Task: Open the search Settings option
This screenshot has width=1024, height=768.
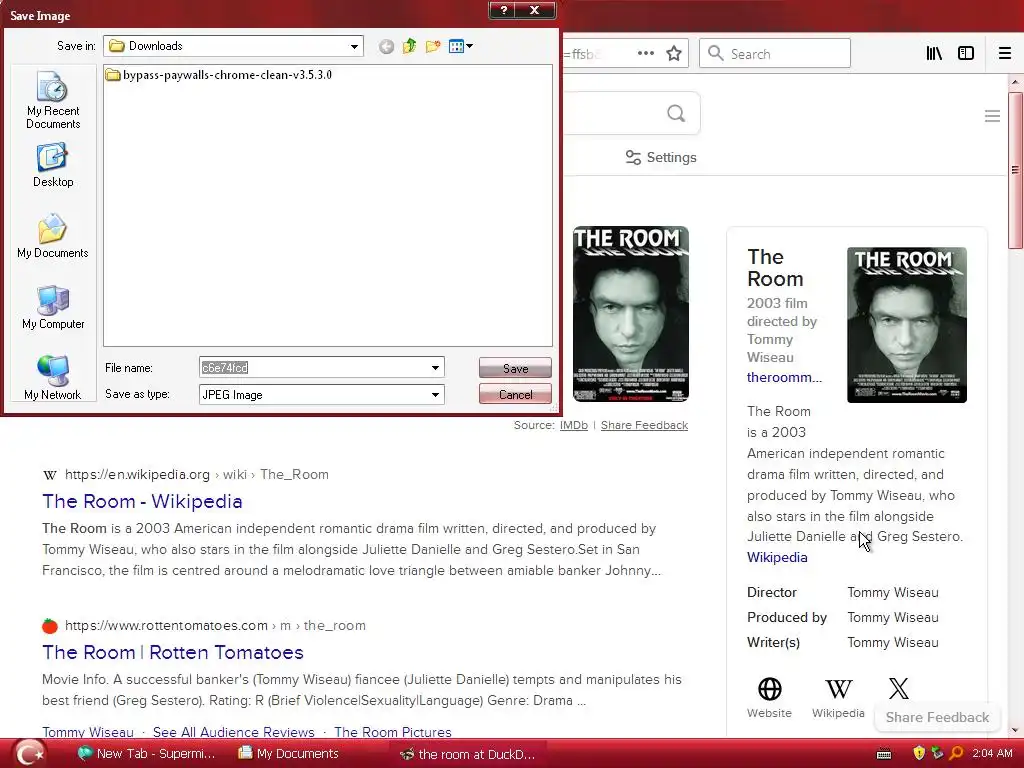Action: point(661,157)
